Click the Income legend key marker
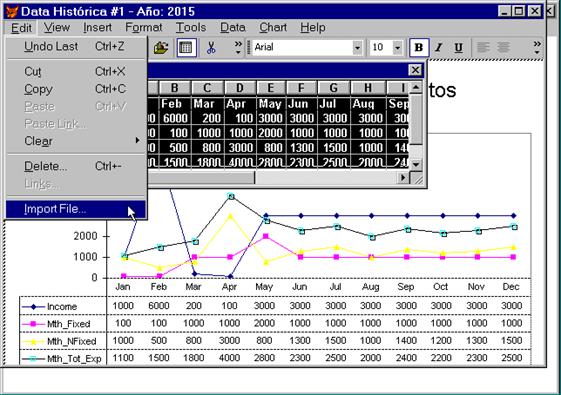Image resolution: width=561 pixels, height=395 pixels. tap(33, 307)
